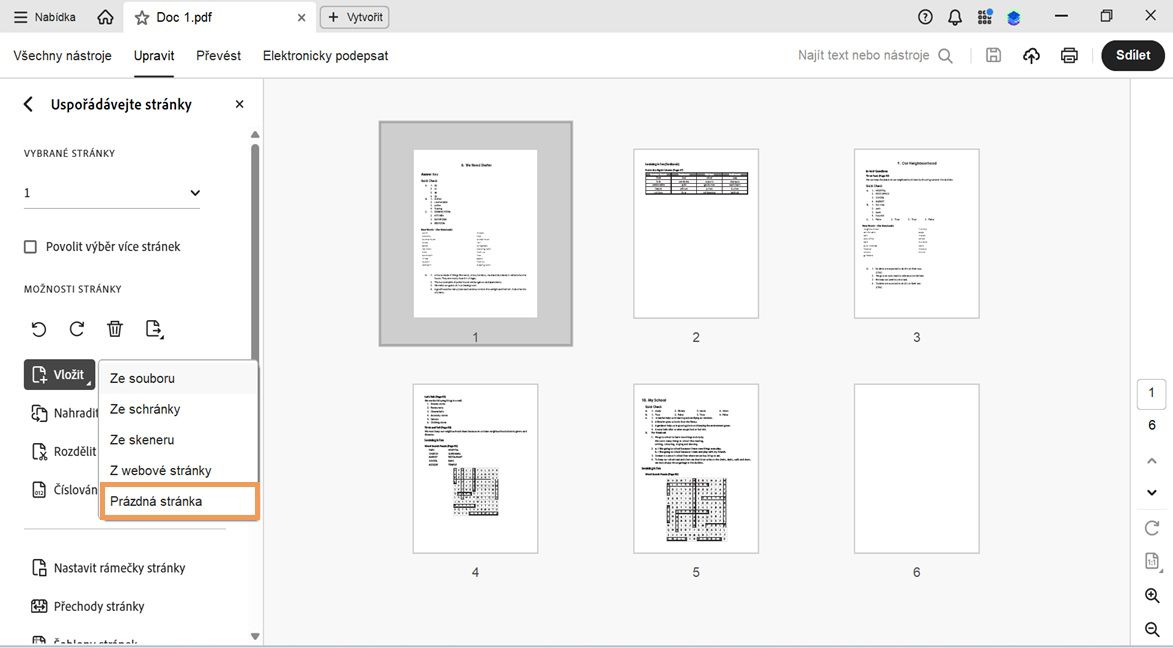
Task: Extract pages icon
Action: coord(154,328)
